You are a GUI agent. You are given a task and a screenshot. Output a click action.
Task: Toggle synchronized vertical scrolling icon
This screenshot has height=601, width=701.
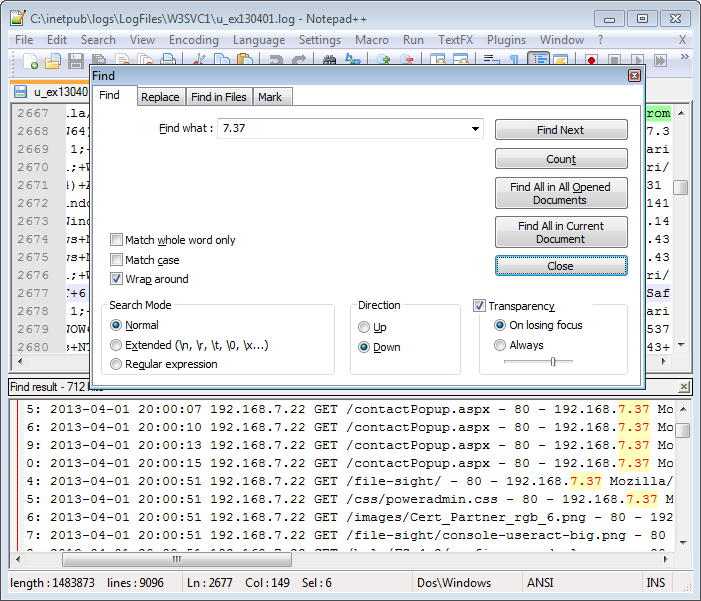(x=437, y=60)
